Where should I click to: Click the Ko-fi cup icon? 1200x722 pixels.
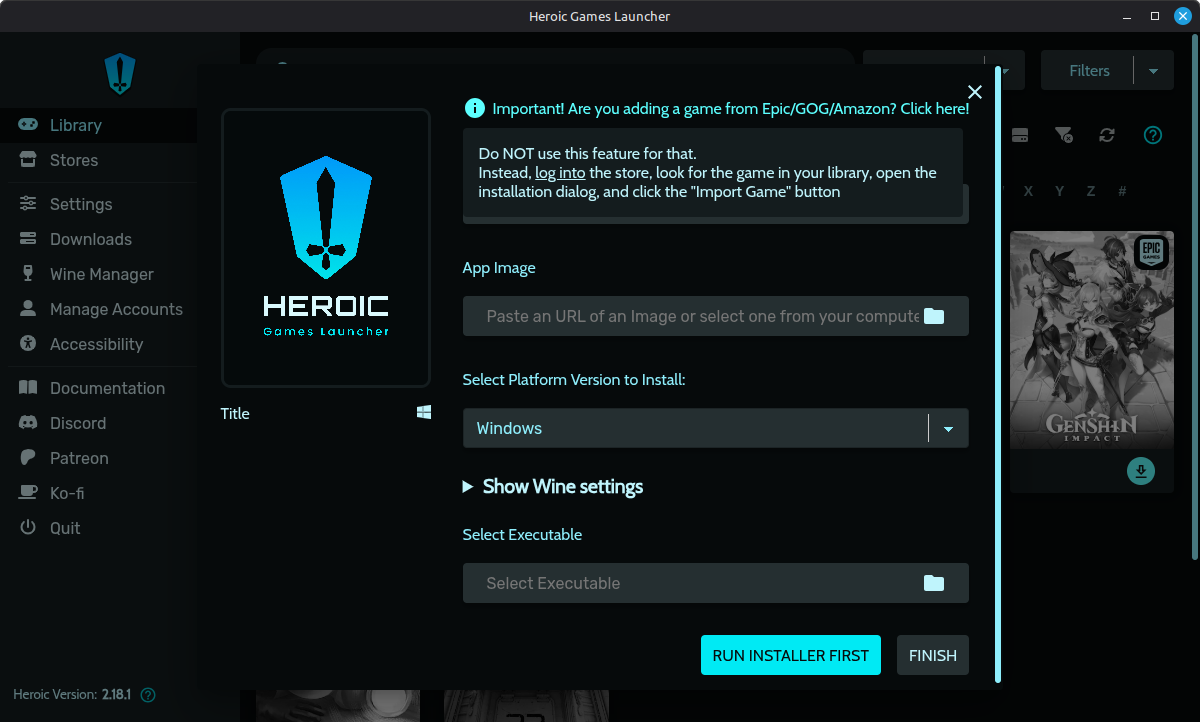[29, 493]
